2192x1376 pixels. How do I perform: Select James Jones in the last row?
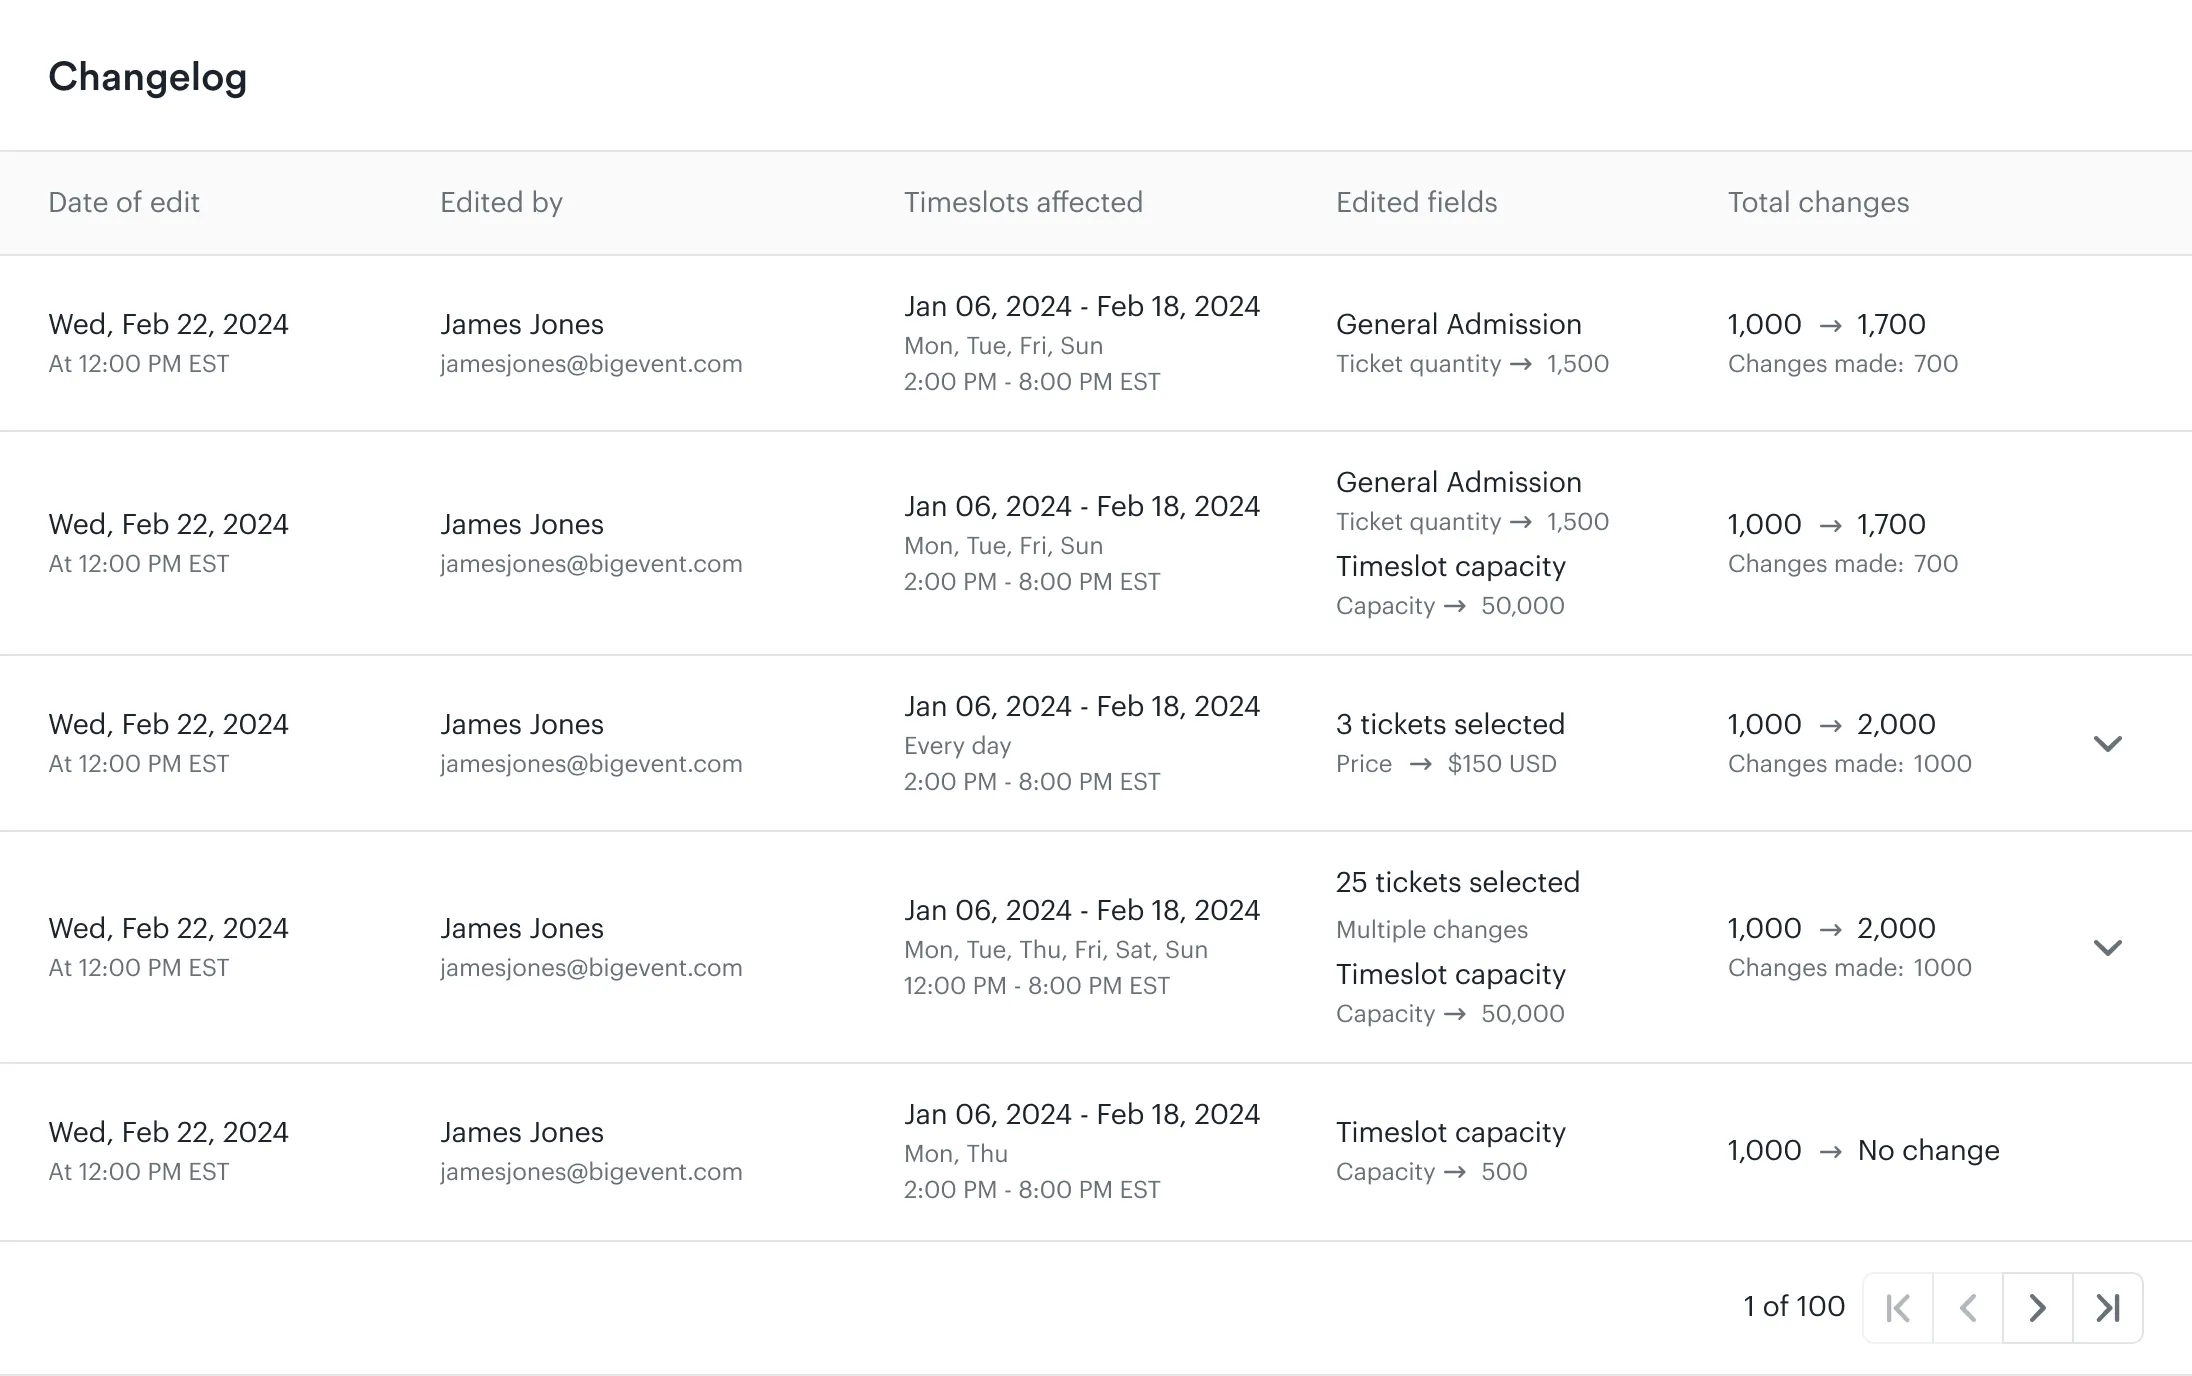point(521,1132)
